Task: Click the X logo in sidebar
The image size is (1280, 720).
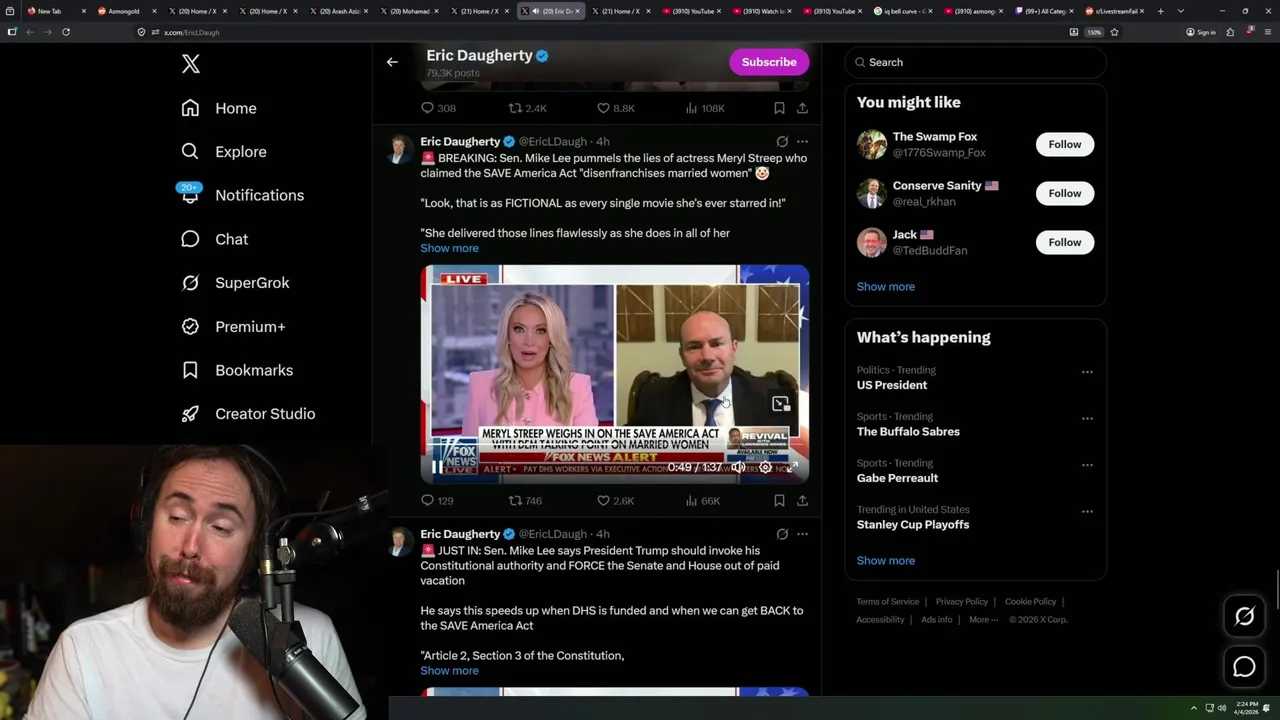Action: [191, 64]
